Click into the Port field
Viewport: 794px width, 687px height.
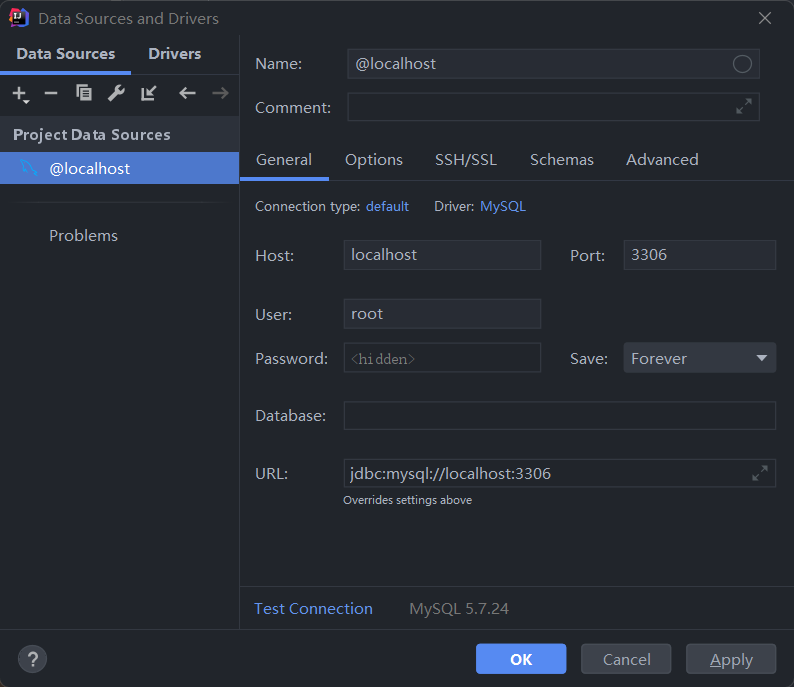point(699,255)
